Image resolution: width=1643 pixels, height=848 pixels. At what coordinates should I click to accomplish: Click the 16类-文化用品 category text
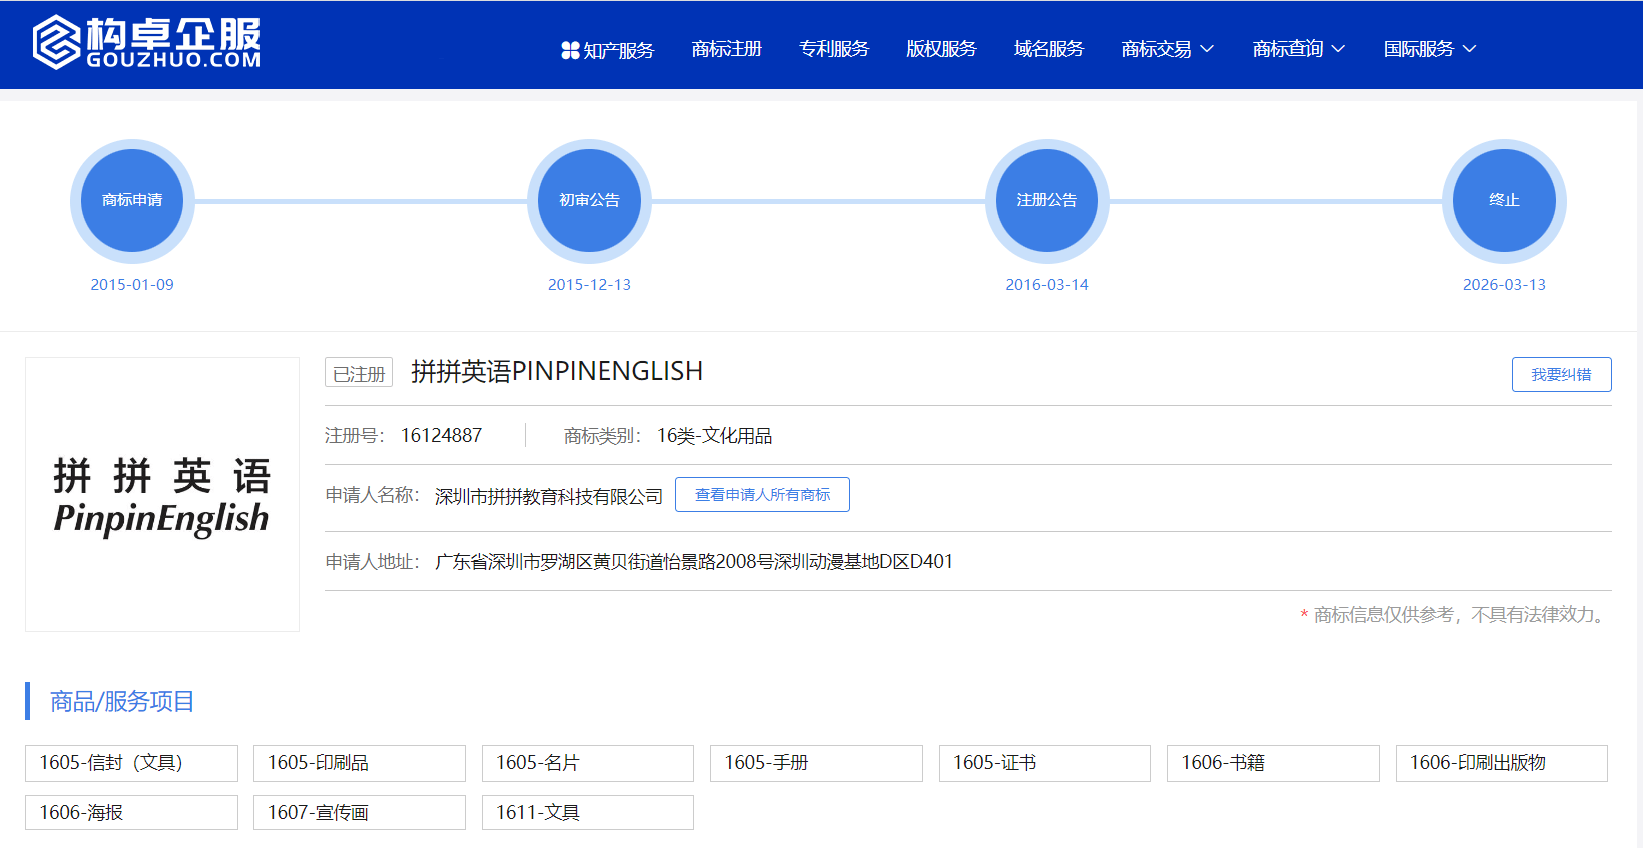(714, 436)
